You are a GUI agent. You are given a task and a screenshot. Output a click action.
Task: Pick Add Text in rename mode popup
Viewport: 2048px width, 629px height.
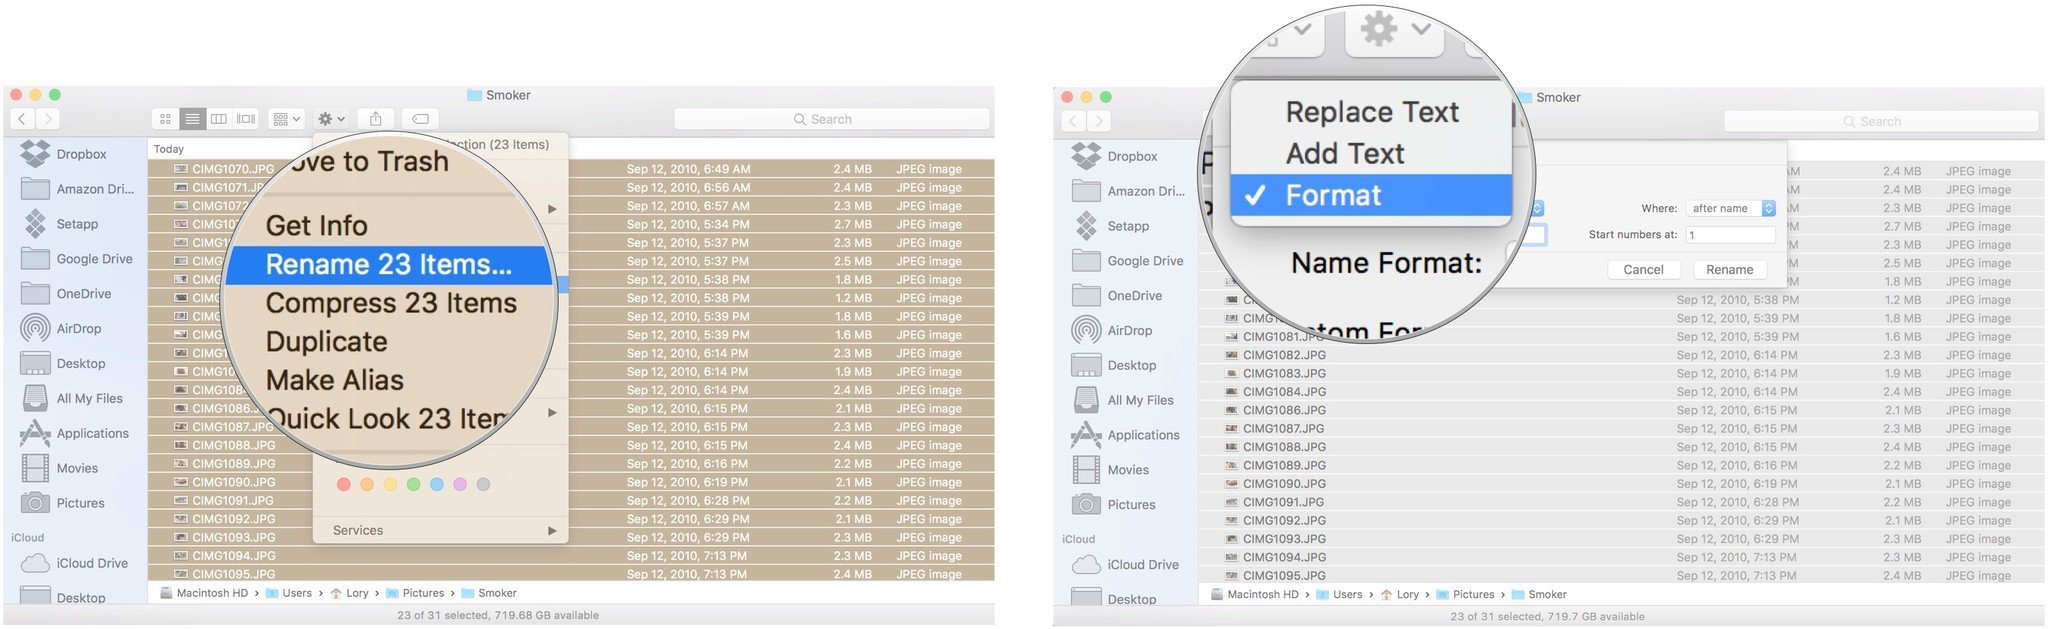pos(1345,154)
